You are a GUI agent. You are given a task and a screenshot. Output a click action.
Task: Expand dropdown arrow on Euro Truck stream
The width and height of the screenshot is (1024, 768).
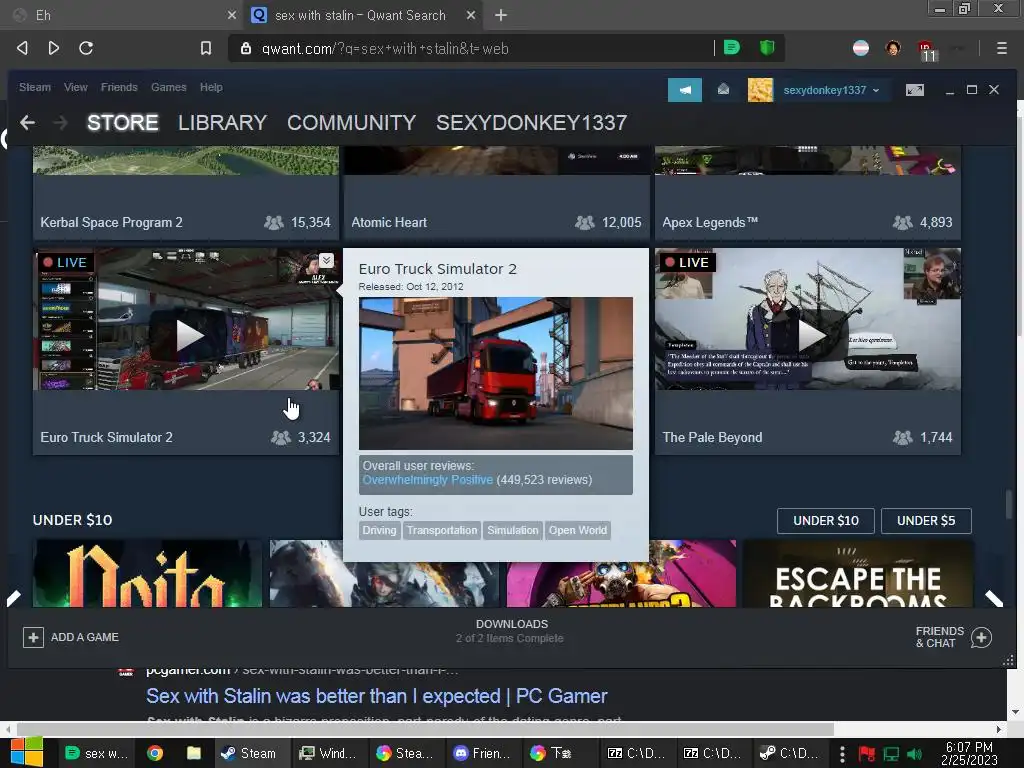[327, 261]
